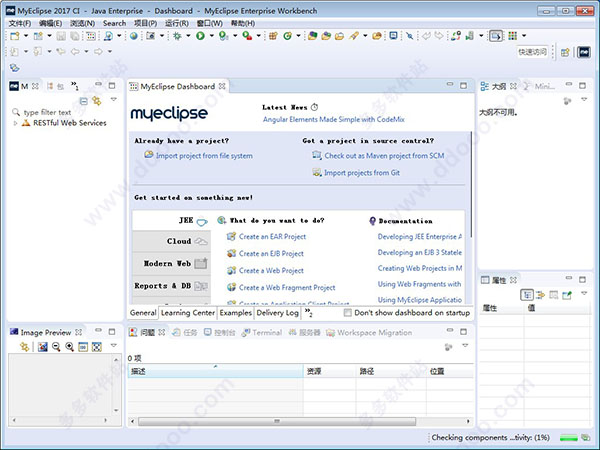Switch to Learning Center tab

188,313
